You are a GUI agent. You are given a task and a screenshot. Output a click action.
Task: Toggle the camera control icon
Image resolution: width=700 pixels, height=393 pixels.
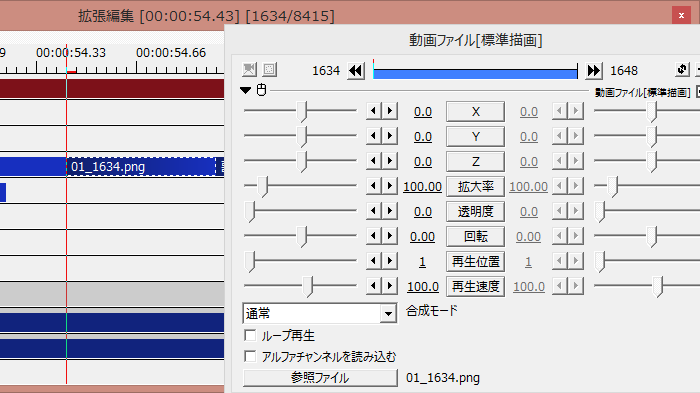pyautogui.click(x=250, y=70)
